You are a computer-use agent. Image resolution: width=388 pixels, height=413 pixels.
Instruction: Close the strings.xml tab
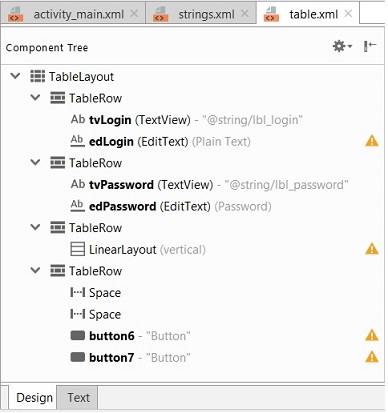[245, 14]
